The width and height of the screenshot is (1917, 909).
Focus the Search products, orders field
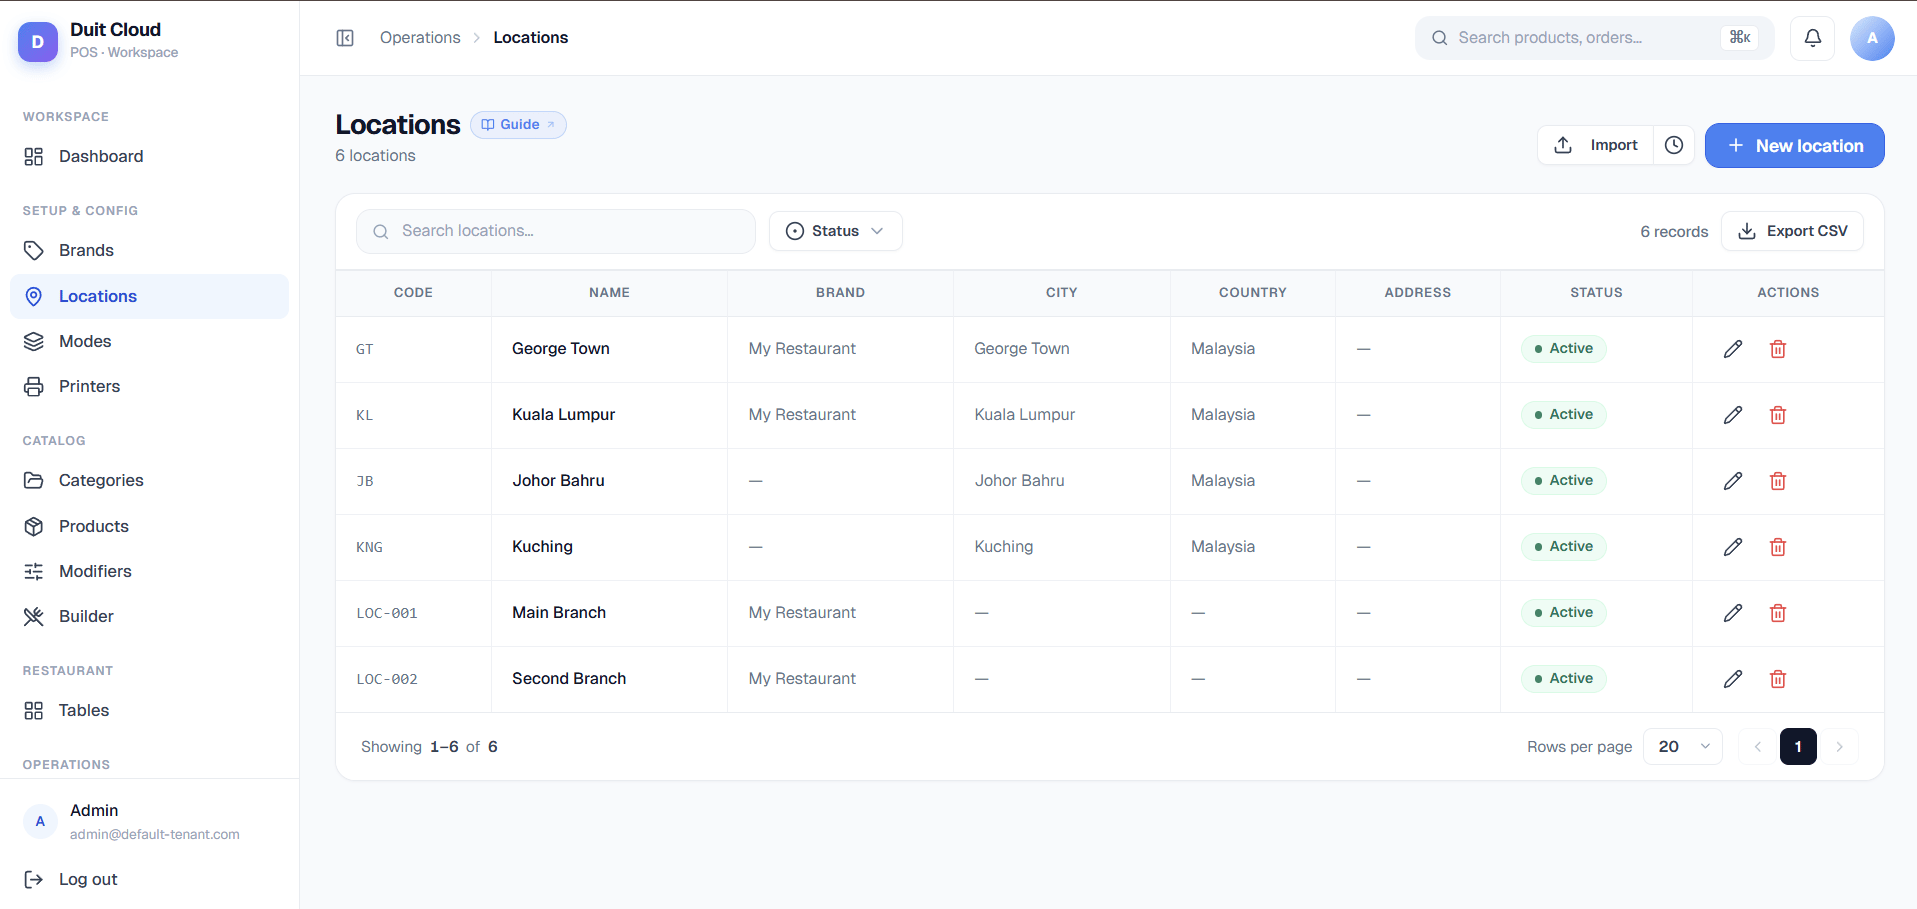tap(1594, 38)
